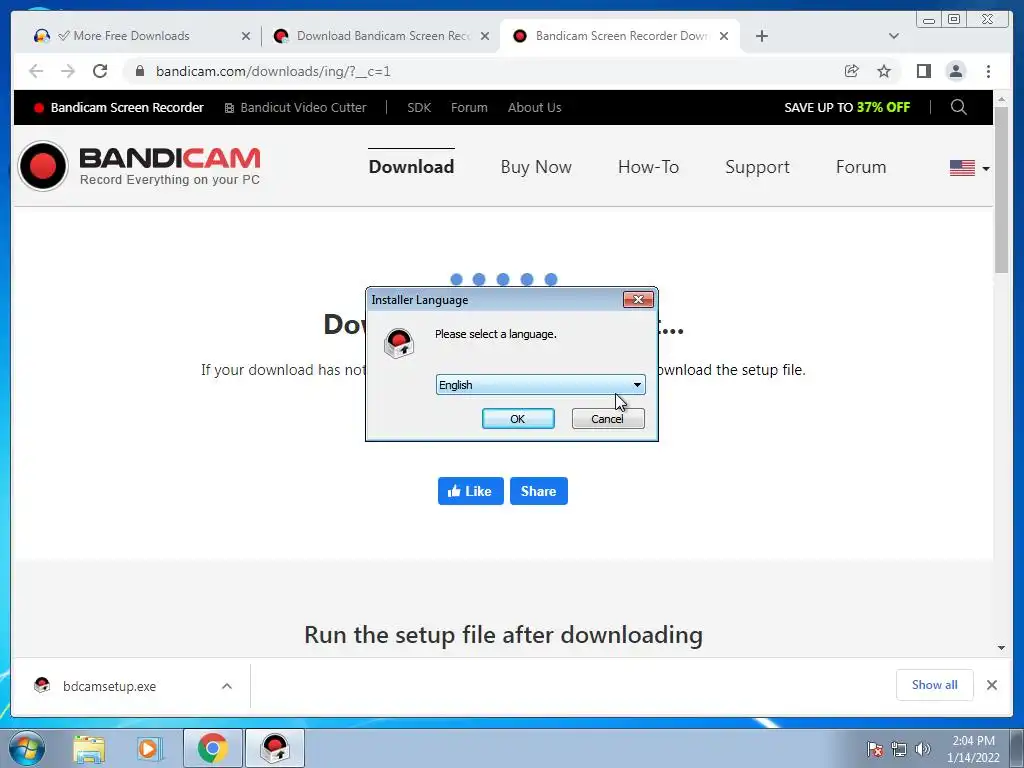Screen dimensions: 1024x768
Task: Expand the English language combo box
Action: coord(540,385)
